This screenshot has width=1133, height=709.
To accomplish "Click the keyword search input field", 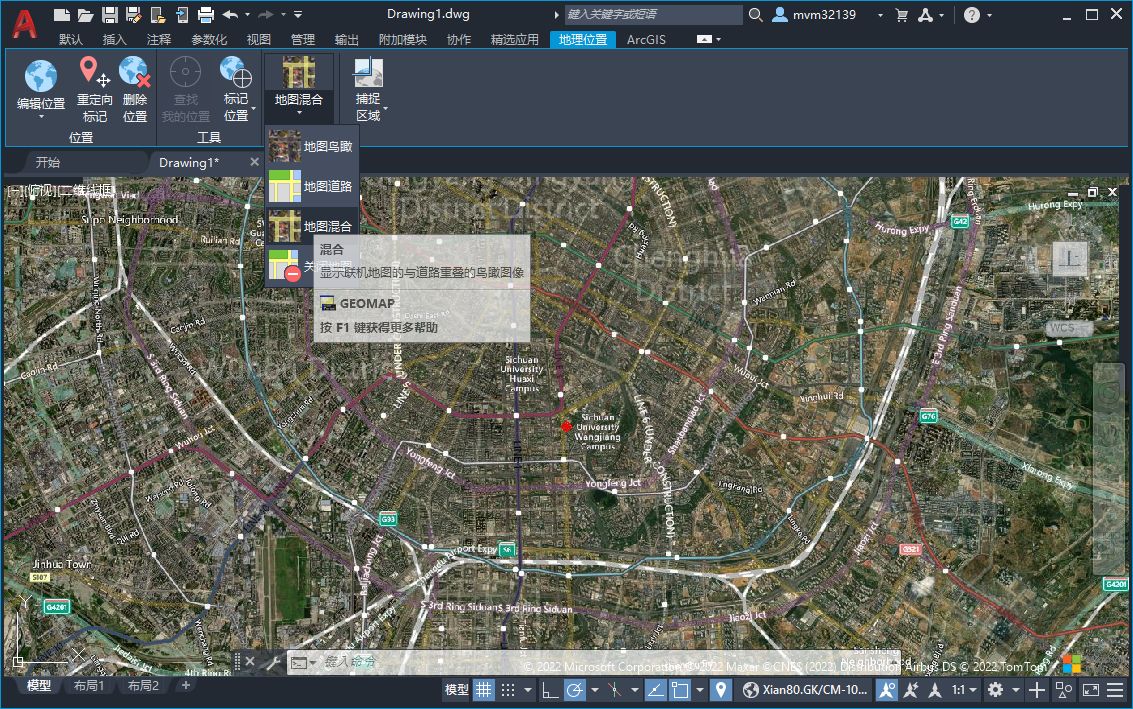I will click(x=653, y=15).
